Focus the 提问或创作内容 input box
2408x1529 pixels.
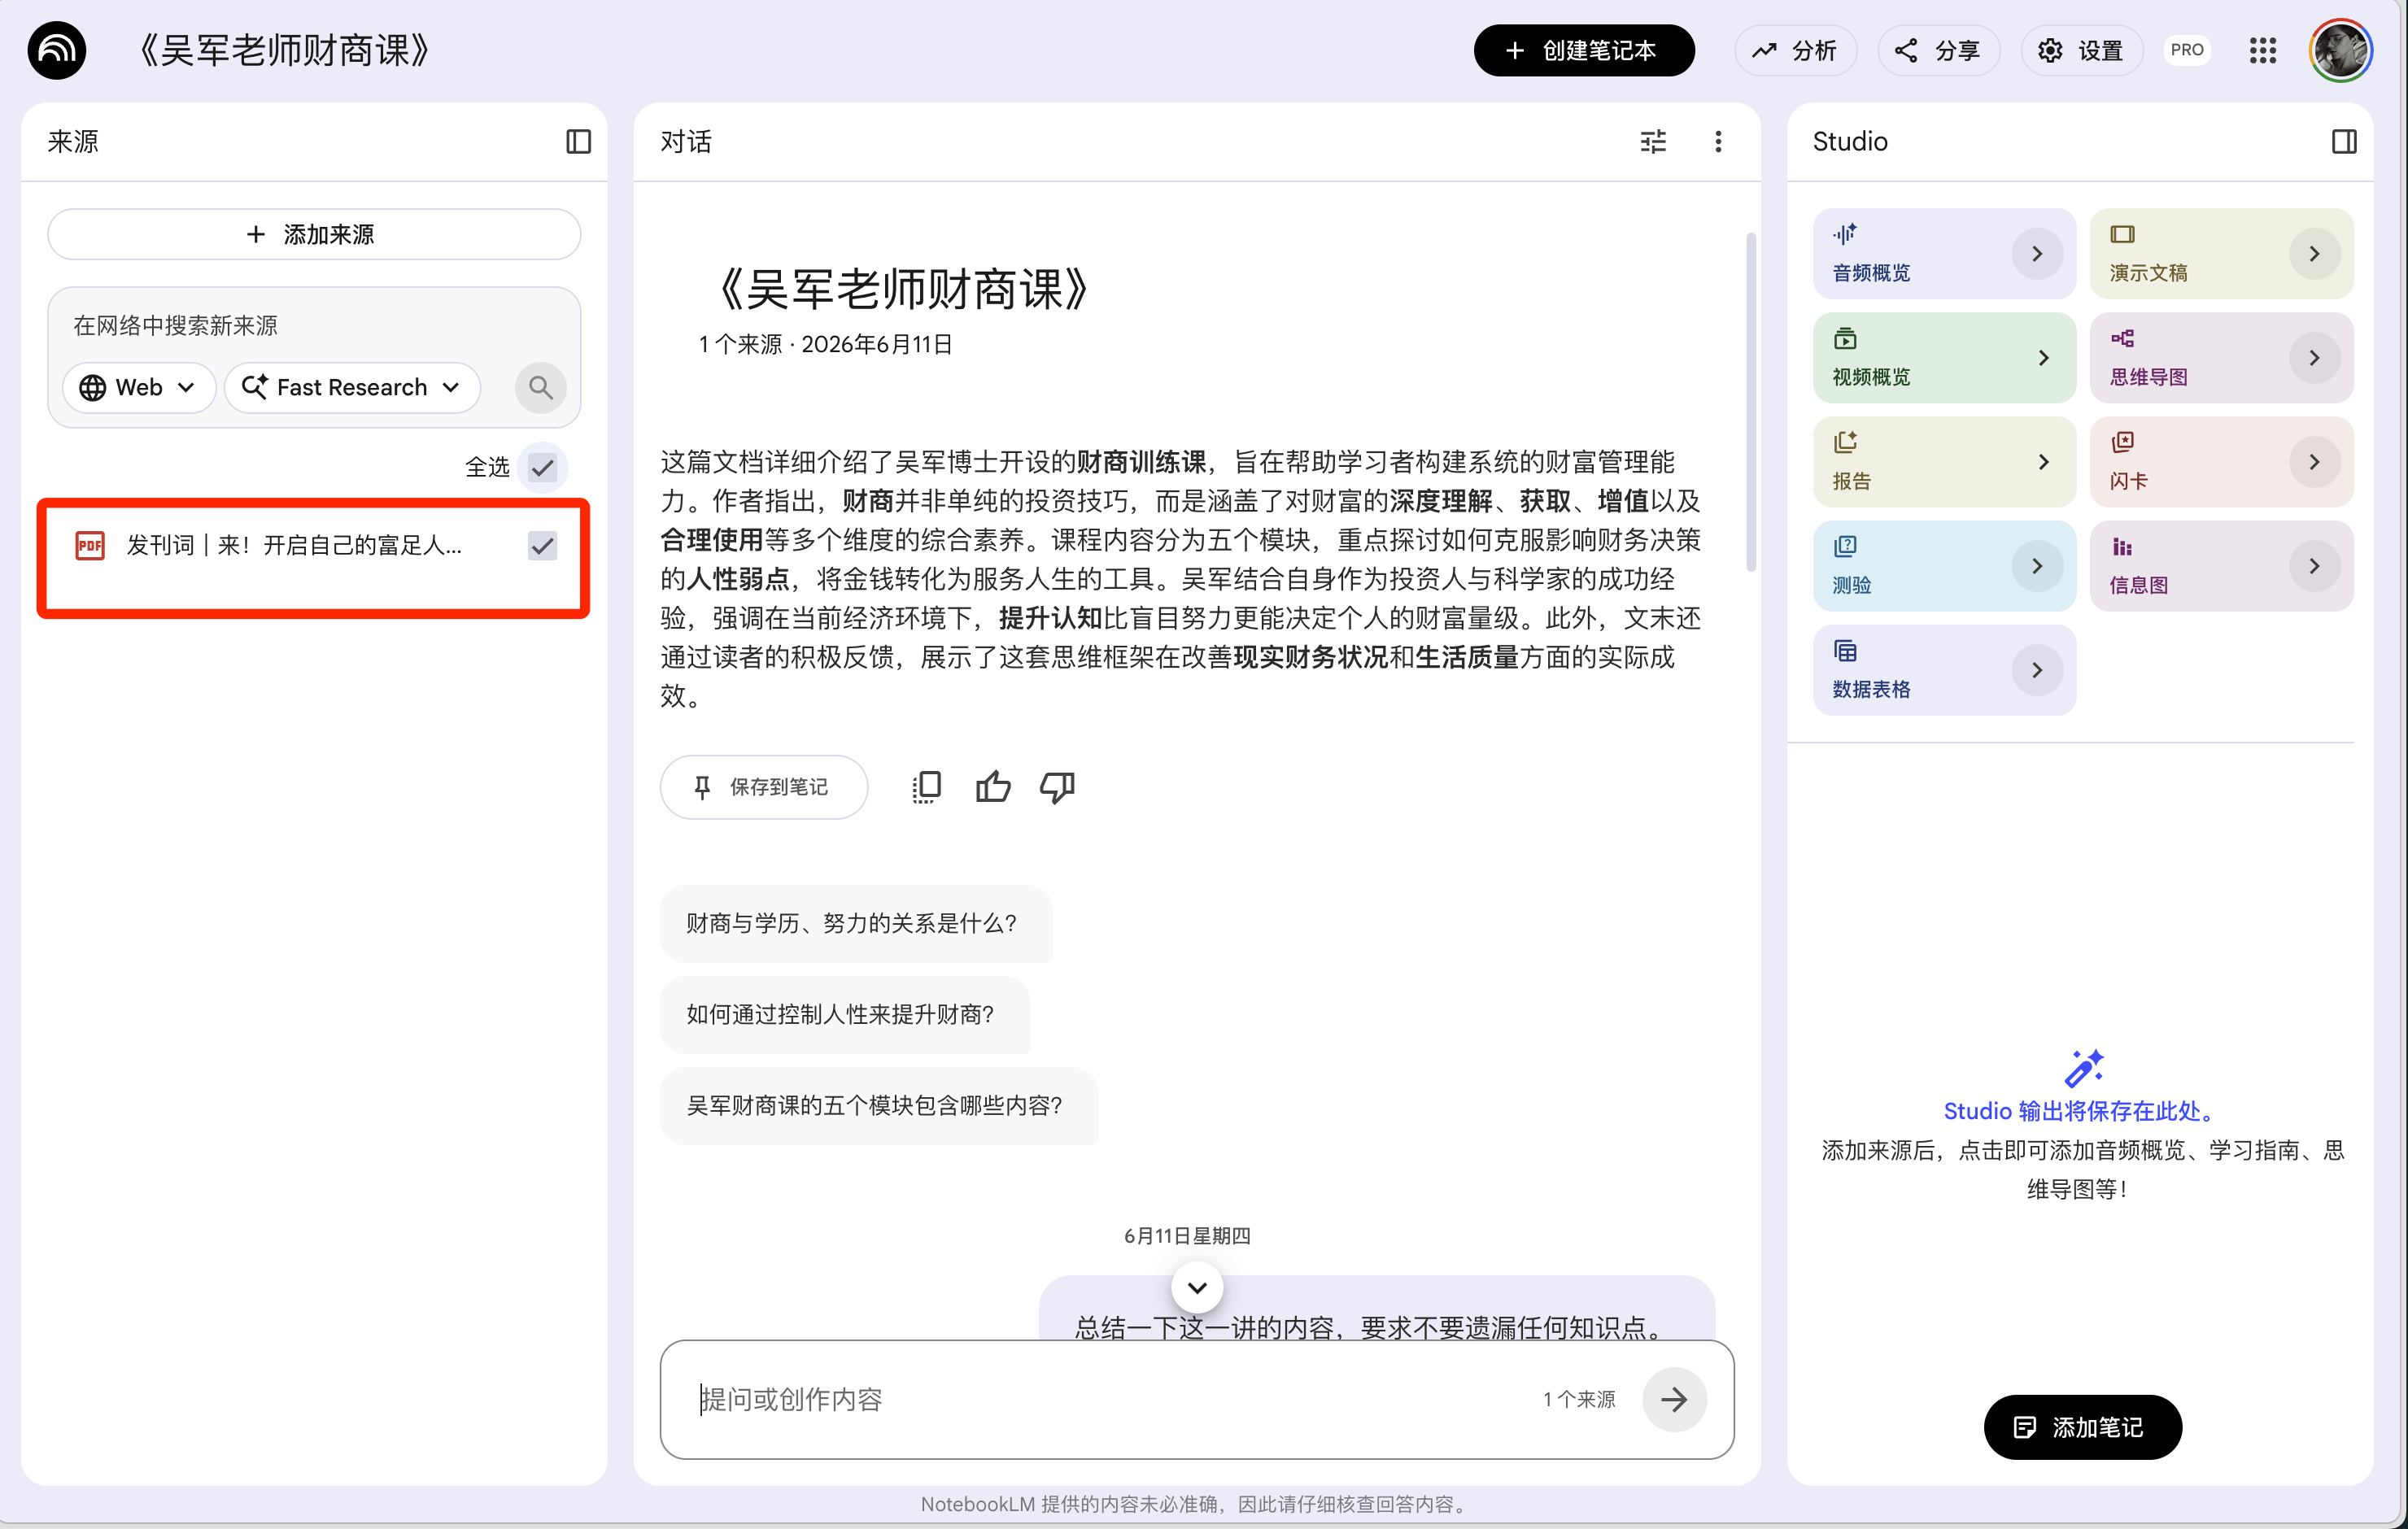click(x=1100, y=1399)
